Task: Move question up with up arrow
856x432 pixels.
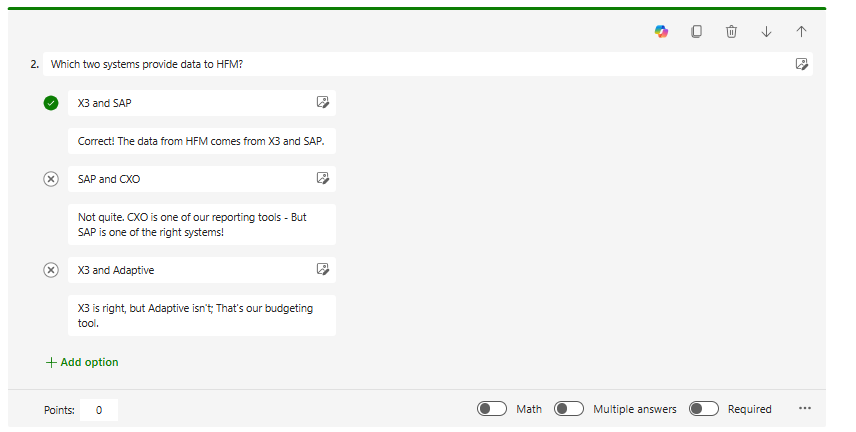Action: click(801, 32)
